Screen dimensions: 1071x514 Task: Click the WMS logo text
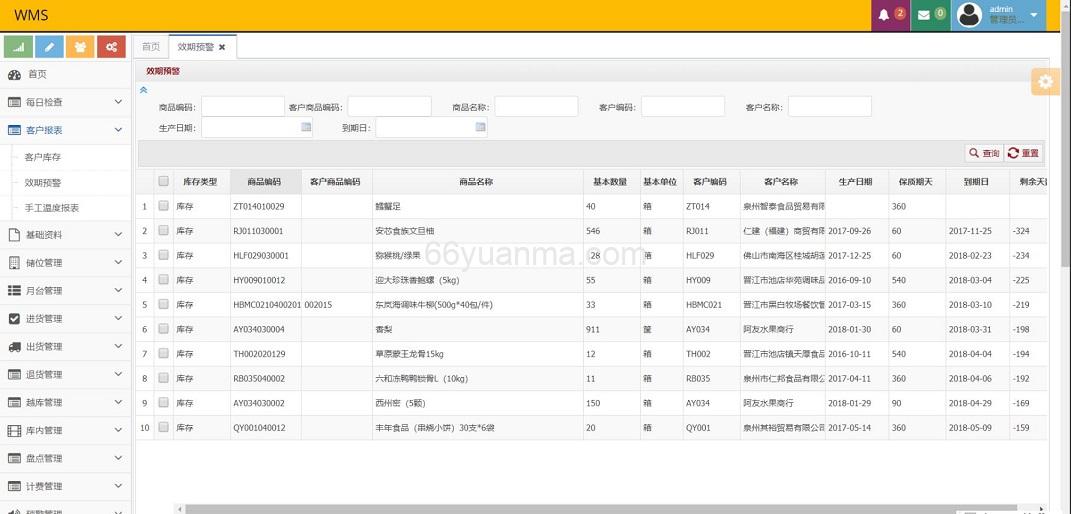(31, 16)
